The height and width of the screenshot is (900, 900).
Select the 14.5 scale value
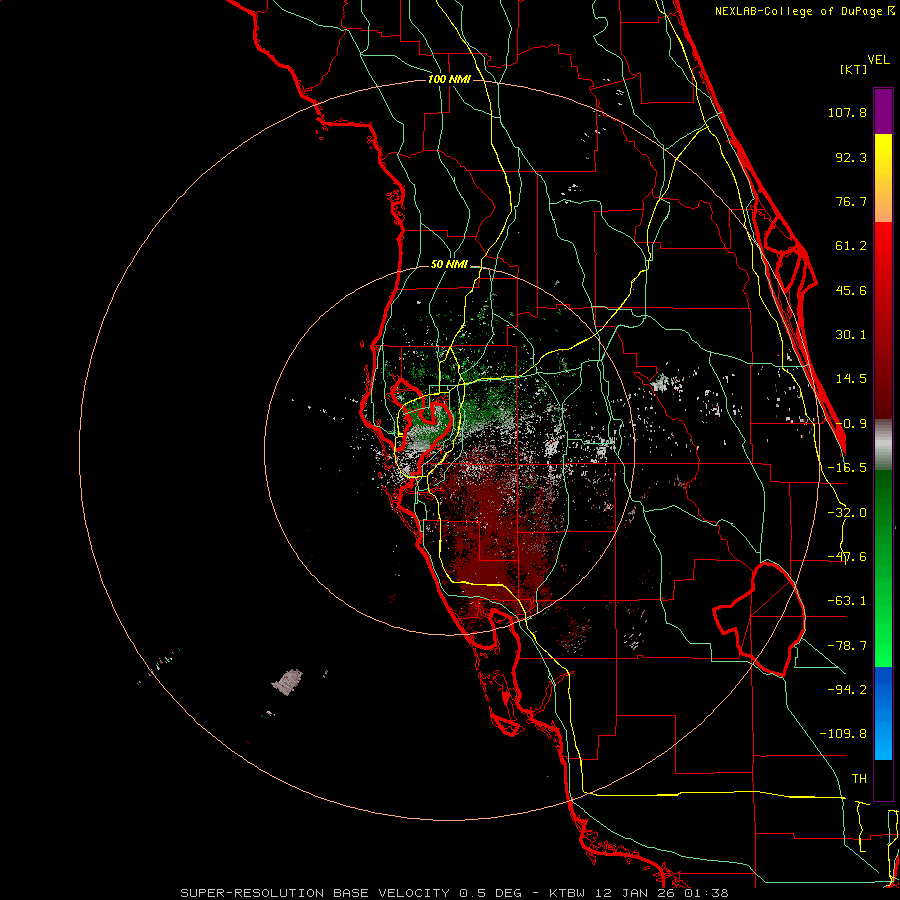[851, 379]
